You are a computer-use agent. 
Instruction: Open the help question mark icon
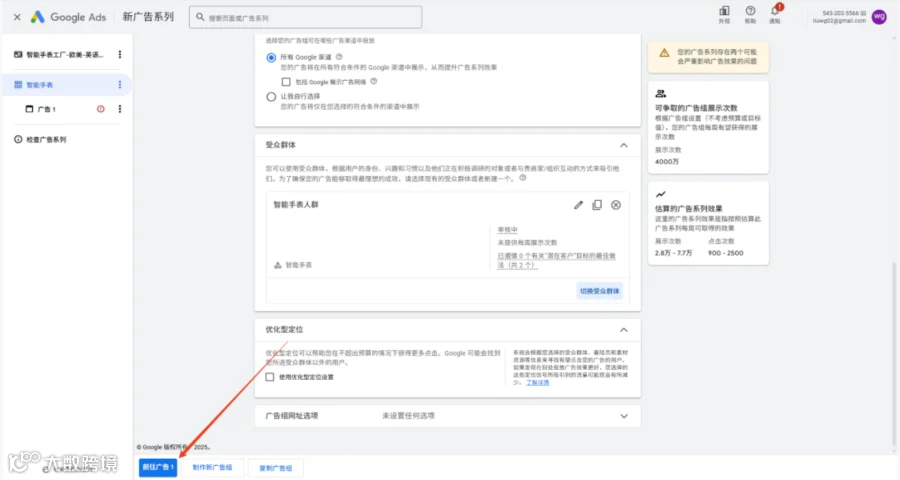[750, 11]
